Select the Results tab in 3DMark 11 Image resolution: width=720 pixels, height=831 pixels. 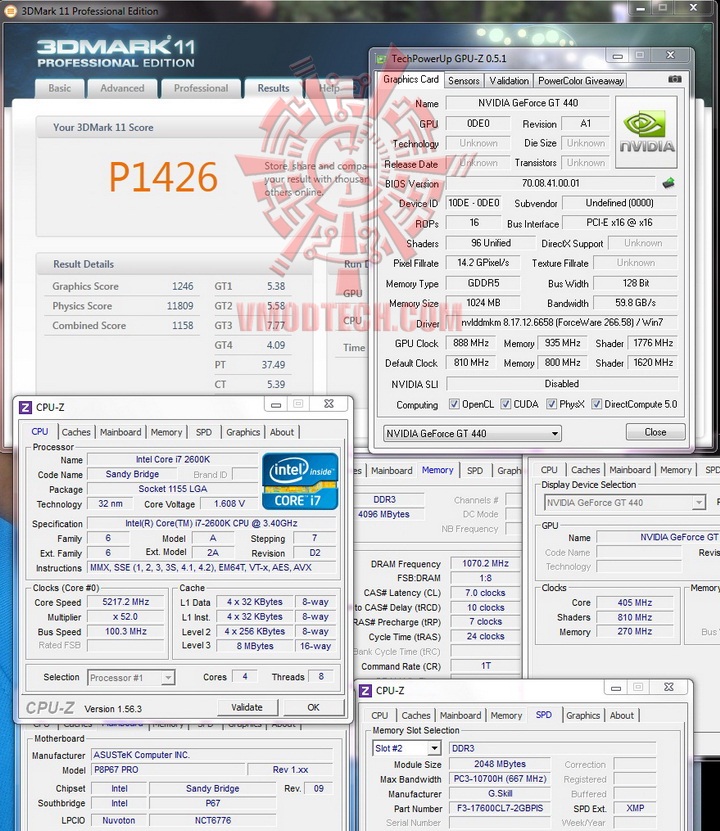click(273, 89)
